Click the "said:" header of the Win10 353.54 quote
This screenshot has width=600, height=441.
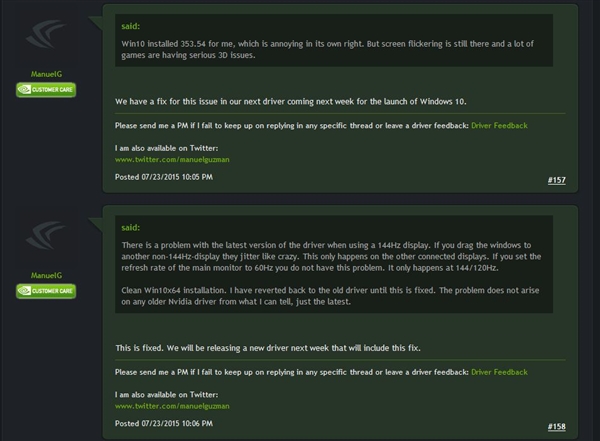130,26
